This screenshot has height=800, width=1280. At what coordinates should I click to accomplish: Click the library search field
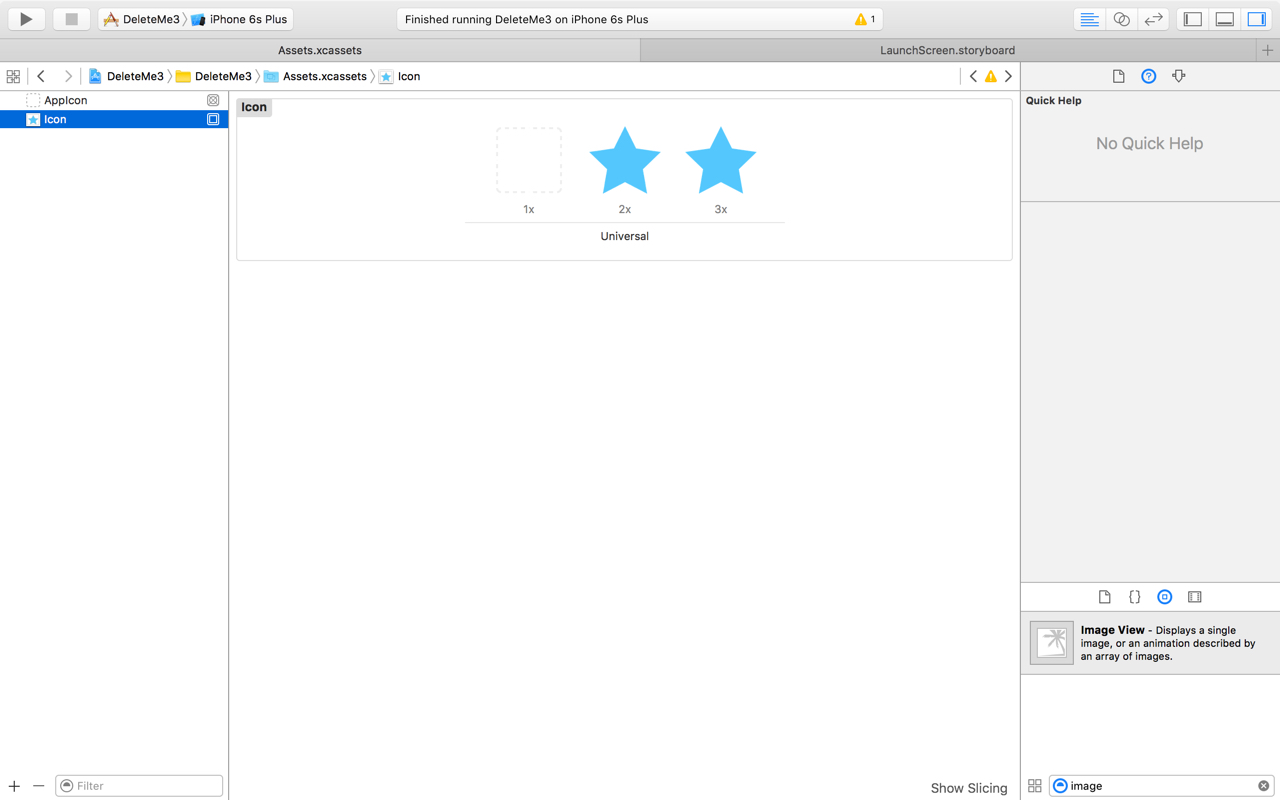click(x=1161, y=786)
